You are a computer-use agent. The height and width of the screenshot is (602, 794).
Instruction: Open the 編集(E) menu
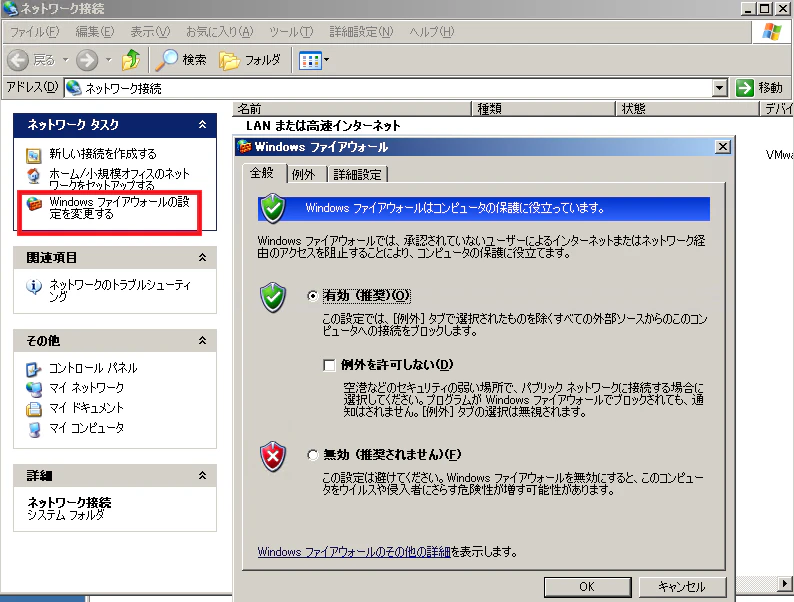point(95,32)
